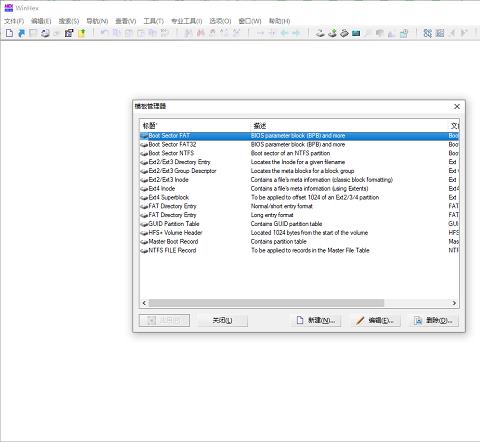Click the scrollbar right arrow
480x442 pixels.
(x=454, y=303)
